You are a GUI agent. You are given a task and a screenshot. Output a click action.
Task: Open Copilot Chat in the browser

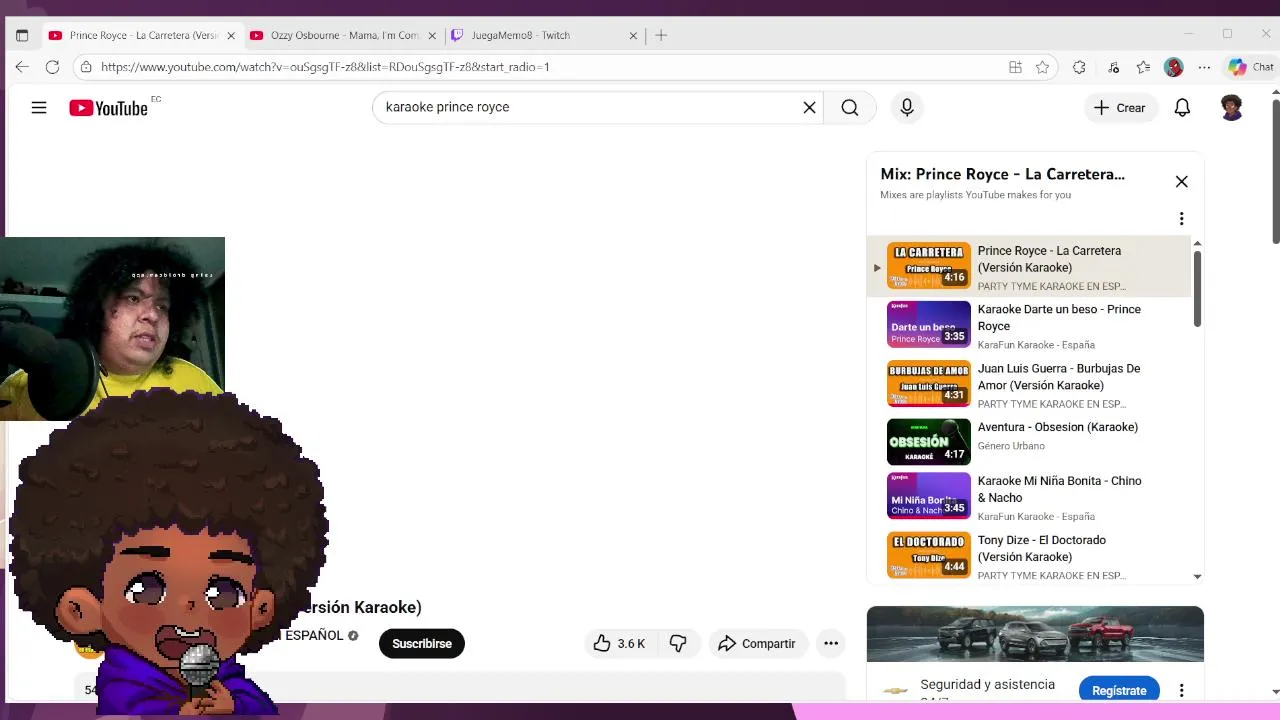pos(1251,67)
